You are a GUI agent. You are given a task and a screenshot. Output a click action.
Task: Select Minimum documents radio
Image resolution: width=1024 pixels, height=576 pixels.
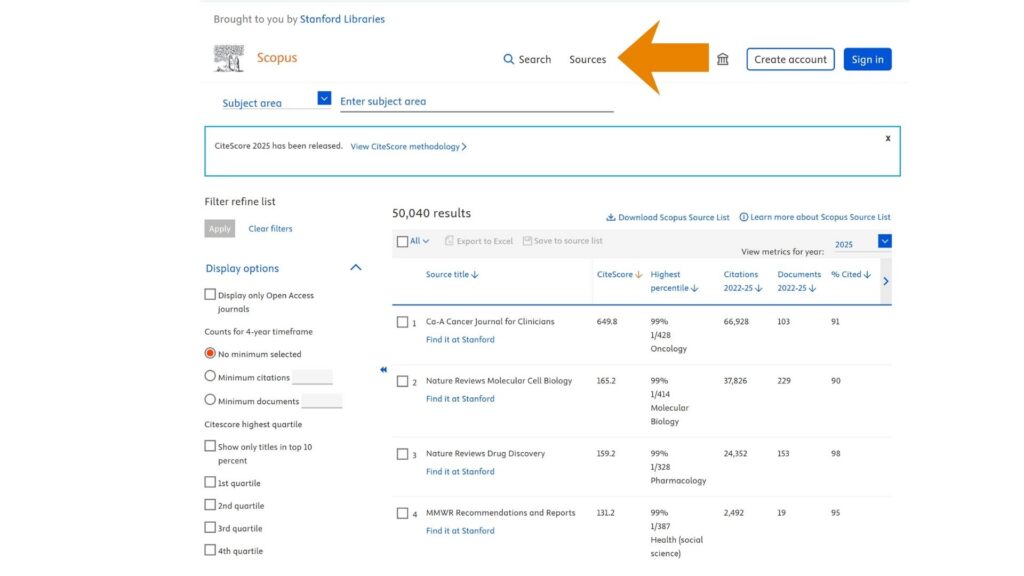(210, 400)
